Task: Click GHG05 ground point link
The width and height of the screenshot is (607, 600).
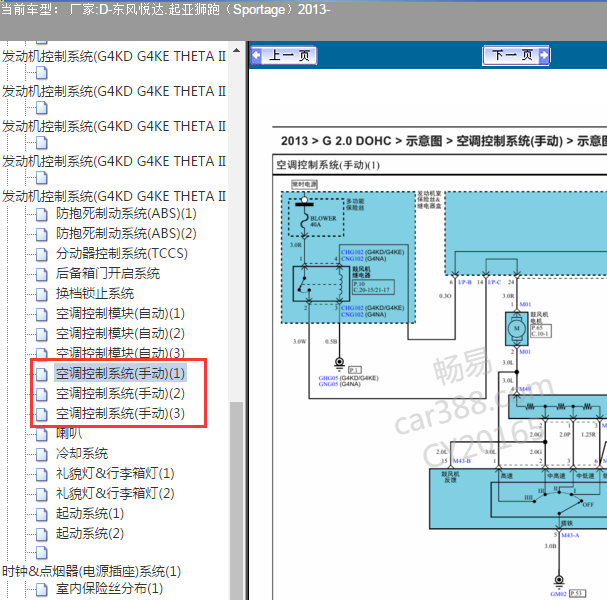Action: click(x=328, y=378)
